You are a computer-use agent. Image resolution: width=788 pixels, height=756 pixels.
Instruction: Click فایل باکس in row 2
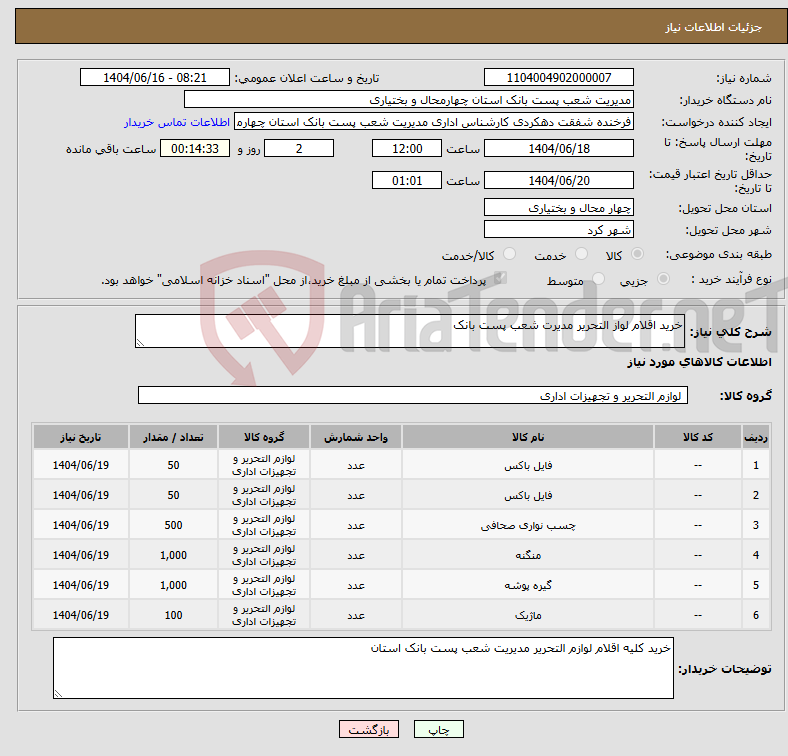click(528, 496)
